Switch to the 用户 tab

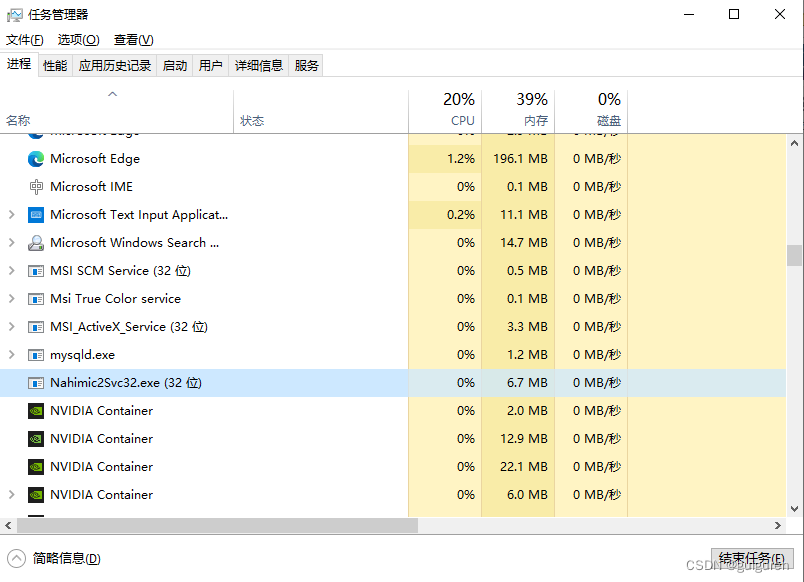(211, 66)
